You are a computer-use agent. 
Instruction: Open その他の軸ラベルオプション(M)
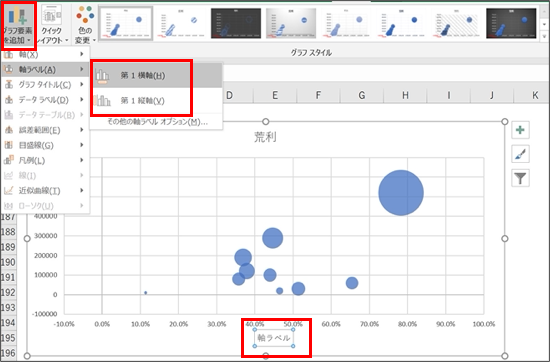click(x=156, y=122)
